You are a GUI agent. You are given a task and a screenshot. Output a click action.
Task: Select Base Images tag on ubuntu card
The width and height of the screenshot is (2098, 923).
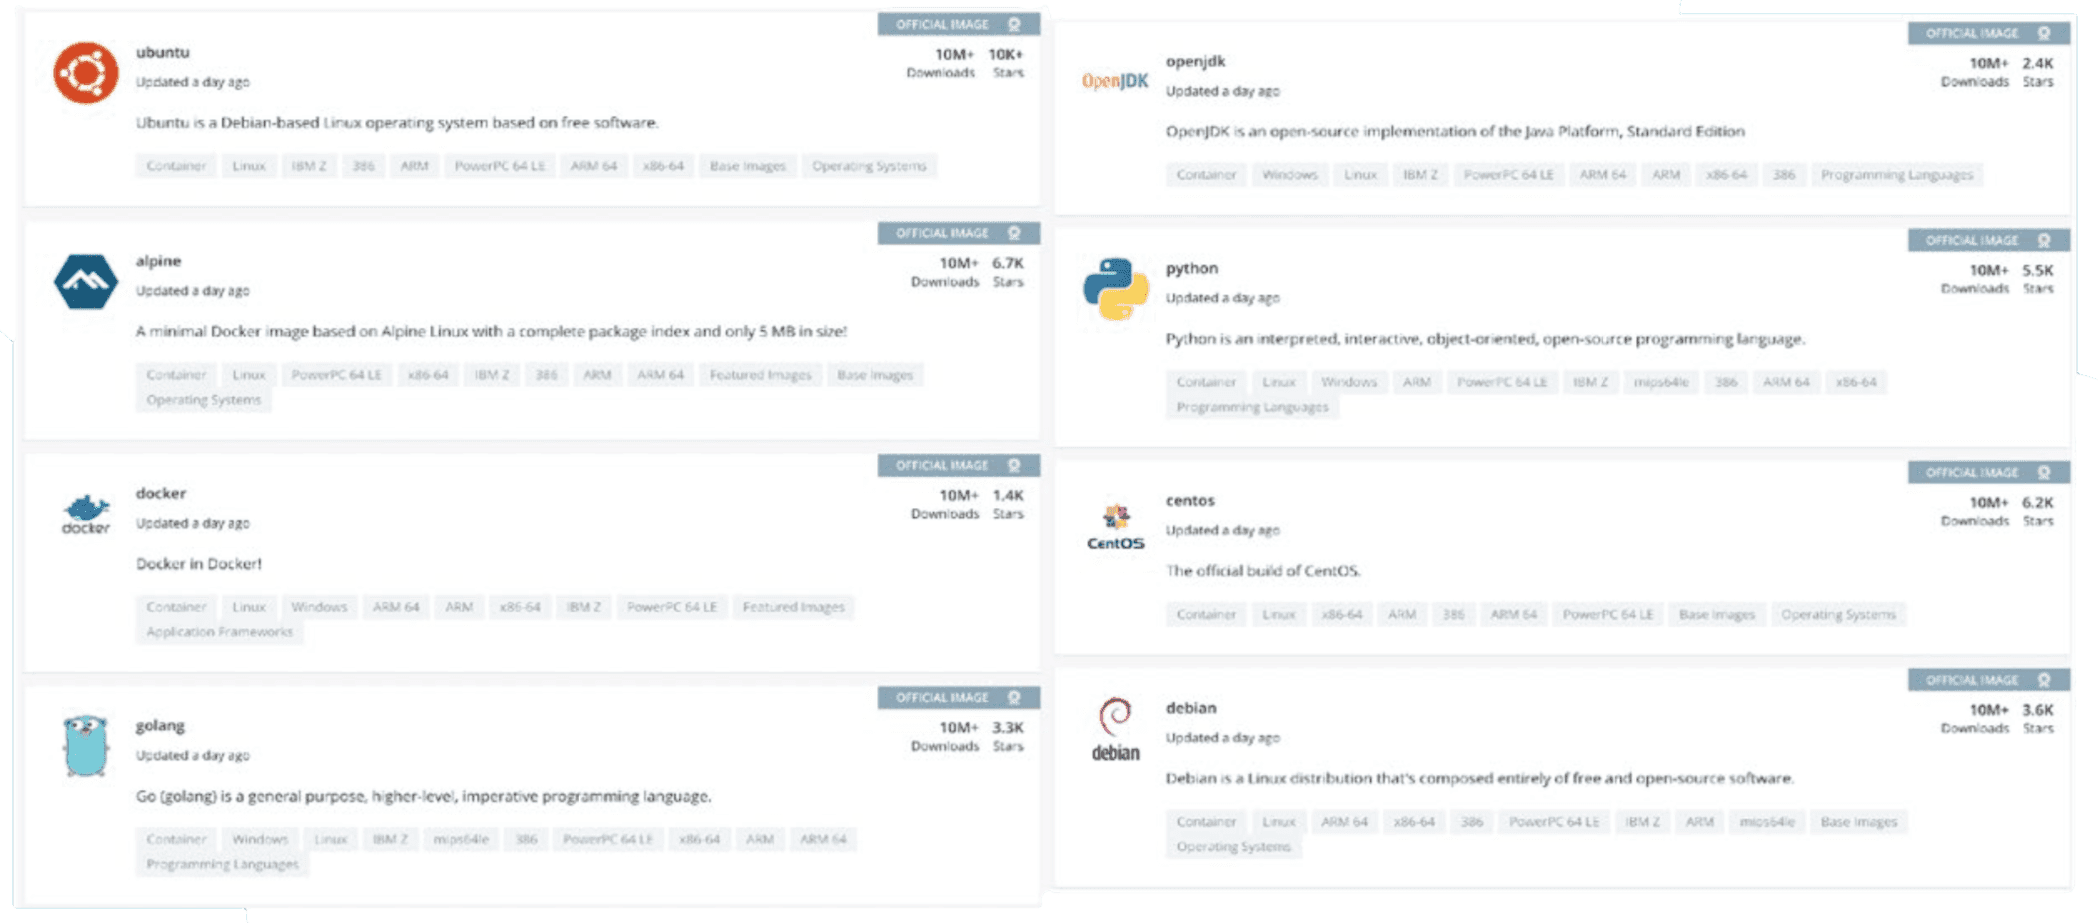[747, 166]
